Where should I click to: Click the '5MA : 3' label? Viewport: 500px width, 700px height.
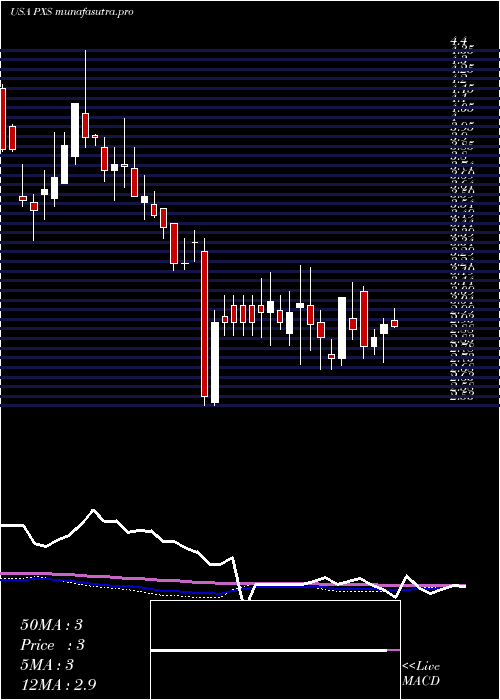[x=47, y=665]
